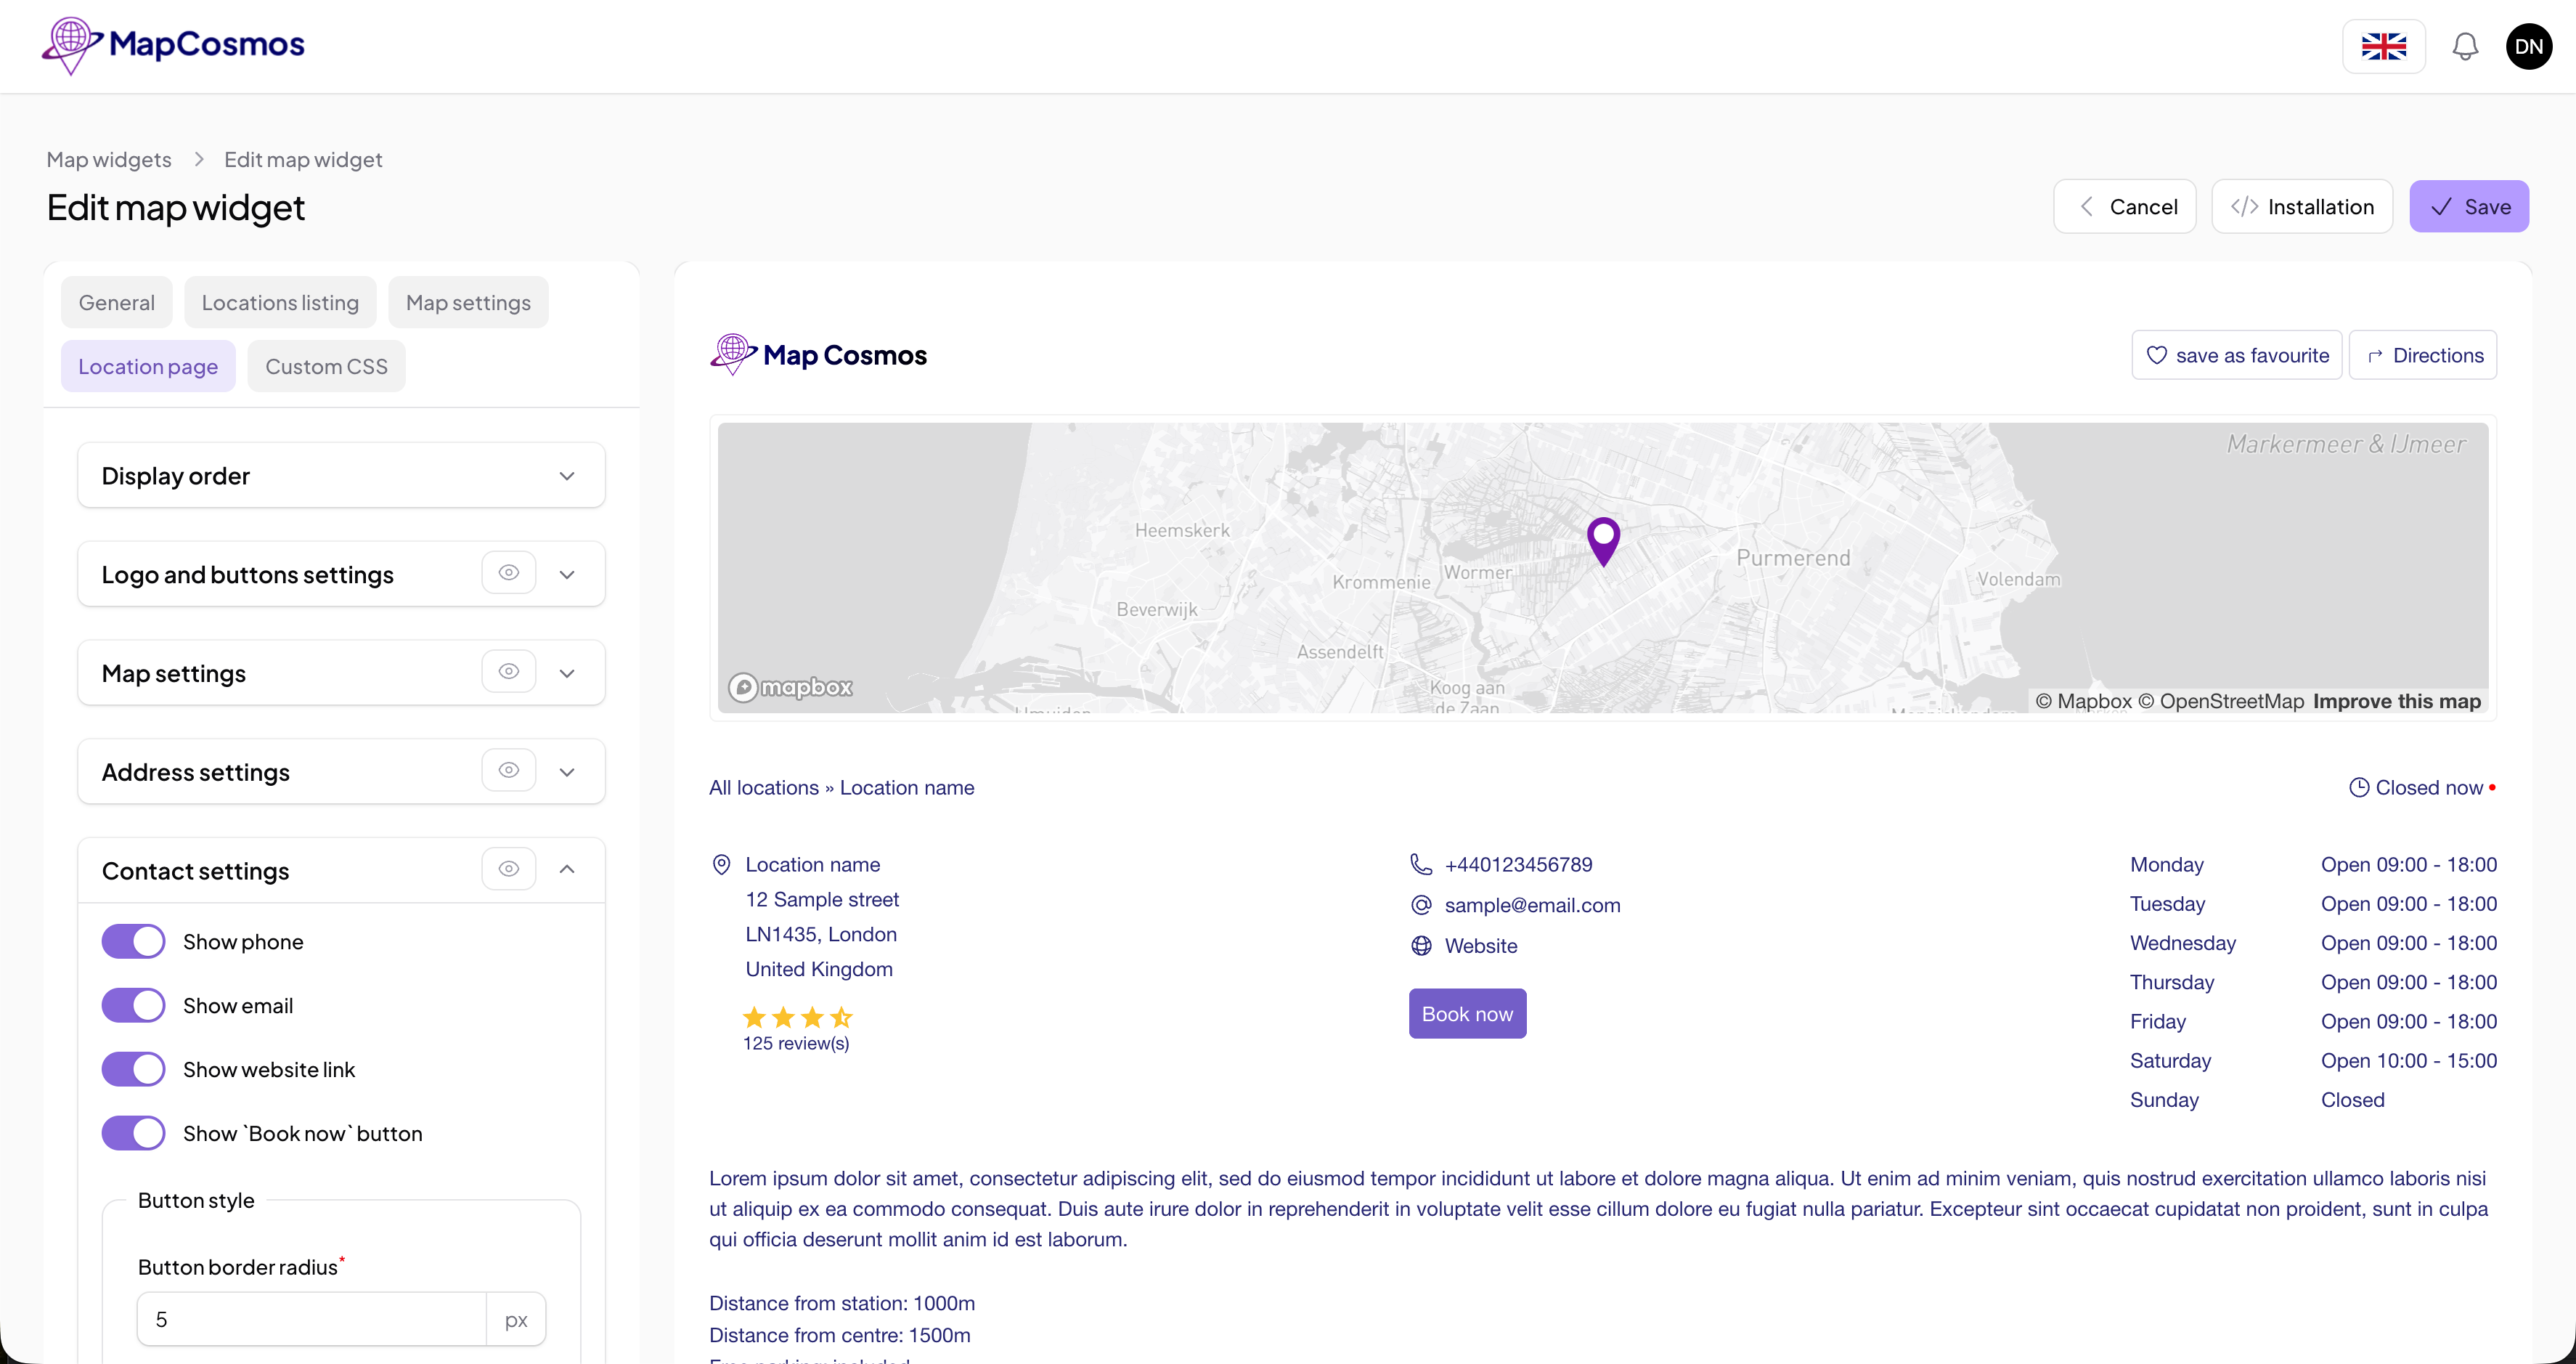Click the Book now button
The width and height of the screenshot is (2576, 1364).
point(1467,1013)
